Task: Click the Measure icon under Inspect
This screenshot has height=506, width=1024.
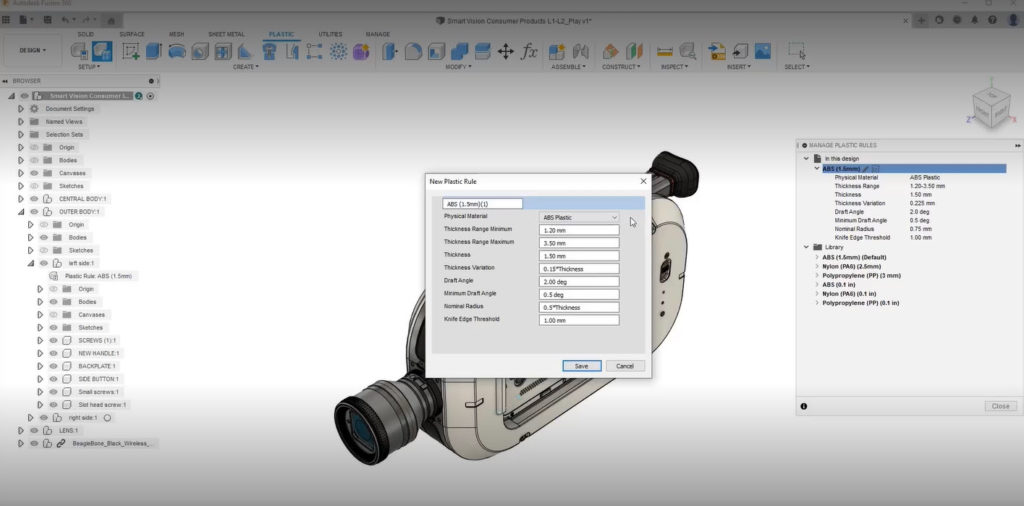Action: click(664, 51)
